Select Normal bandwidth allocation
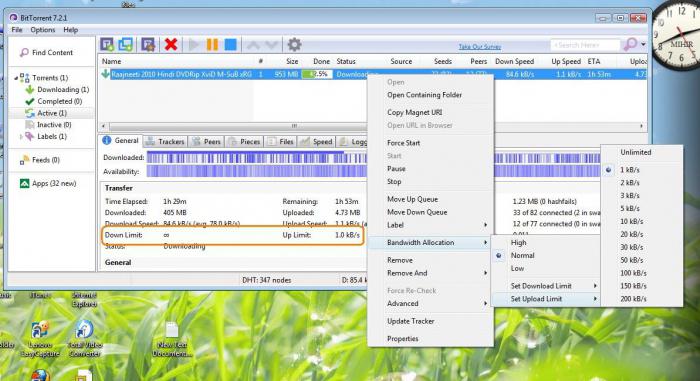Image resolution: width=700 pixels, height=381 pixels. pos(522,255)
